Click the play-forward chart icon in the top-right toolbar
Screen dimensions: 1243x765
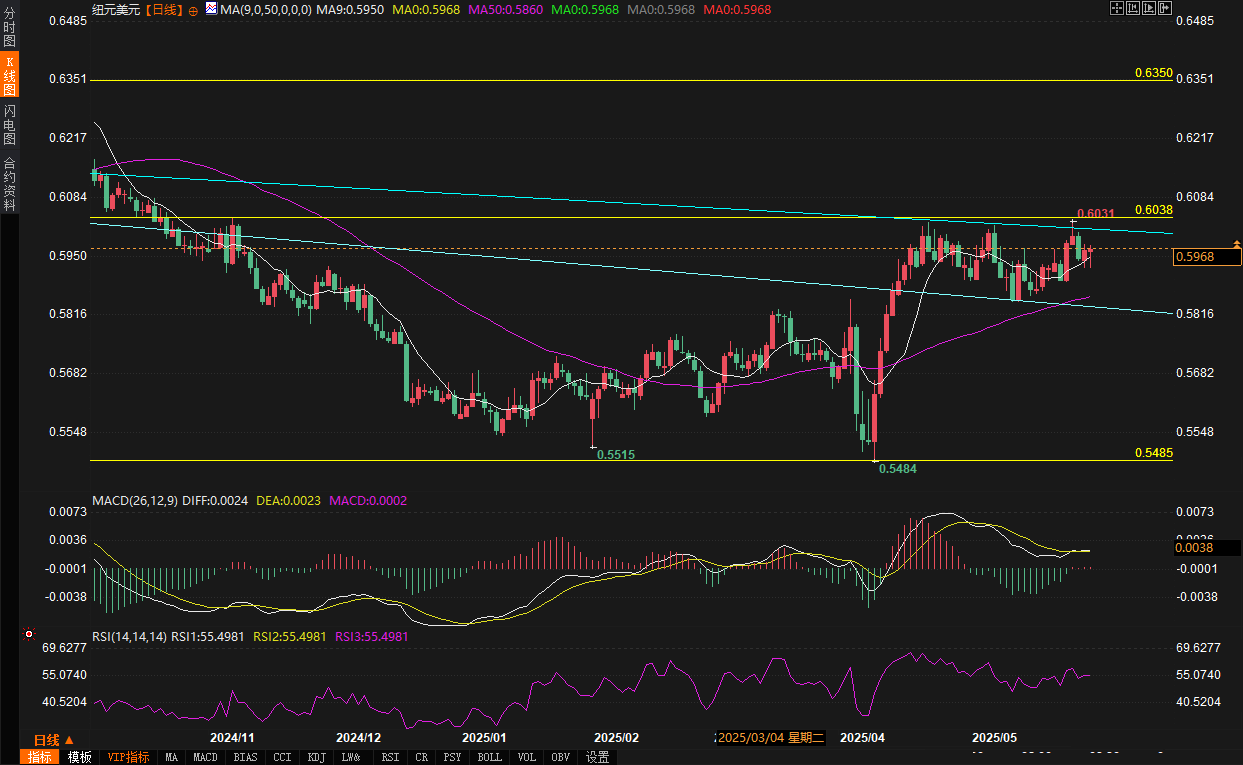pos(1149,8)
